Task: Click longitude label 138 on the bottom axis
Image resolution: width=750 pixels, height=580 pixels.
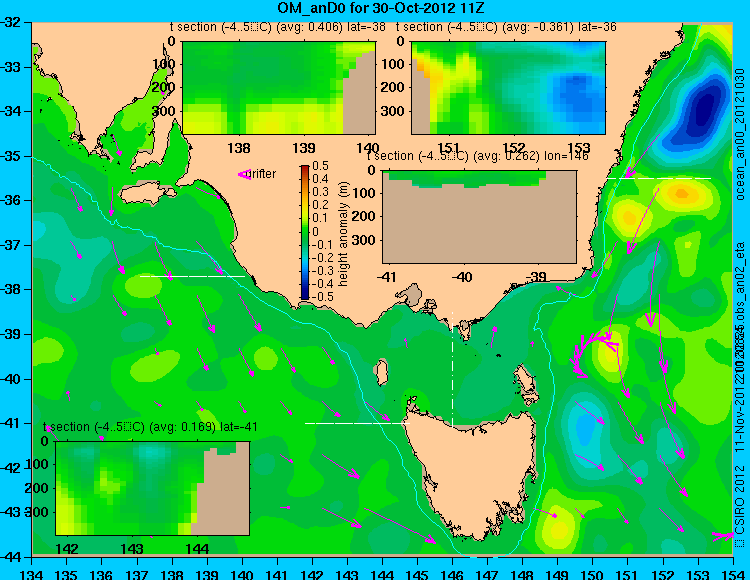Action: point(172,574)
